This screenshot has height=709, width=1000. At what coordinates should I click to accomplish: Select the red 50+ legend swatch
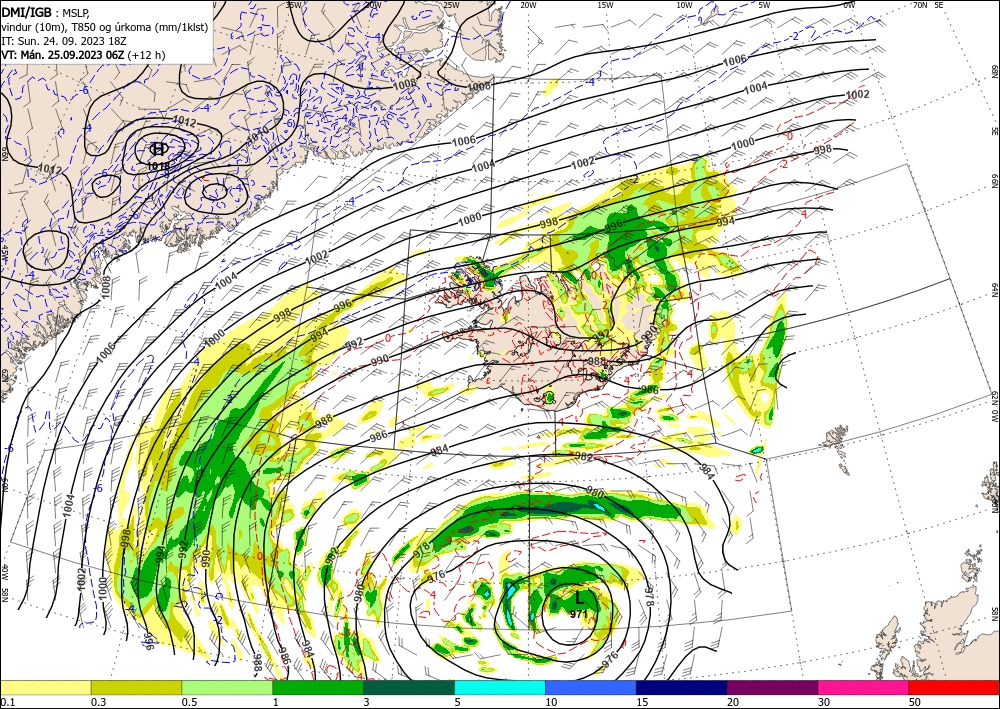(x=954, y=687)
